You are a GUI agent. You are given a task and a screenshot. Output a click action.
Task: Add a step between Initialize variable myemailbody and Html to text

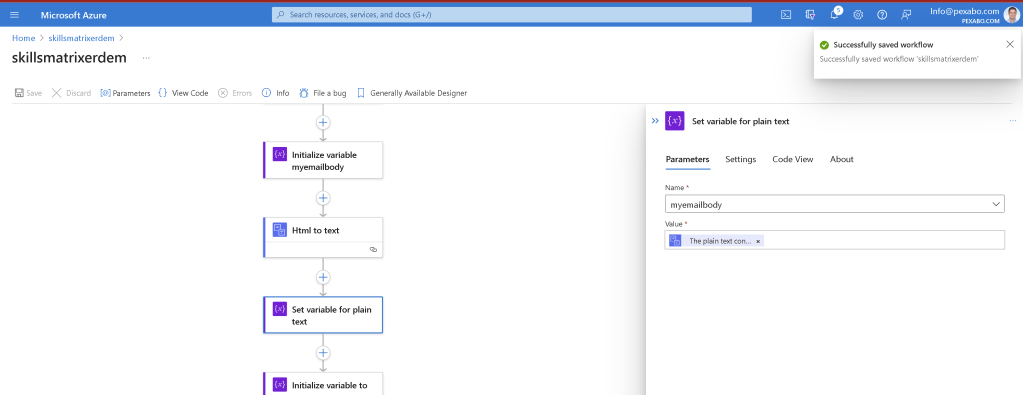(323, 198)
